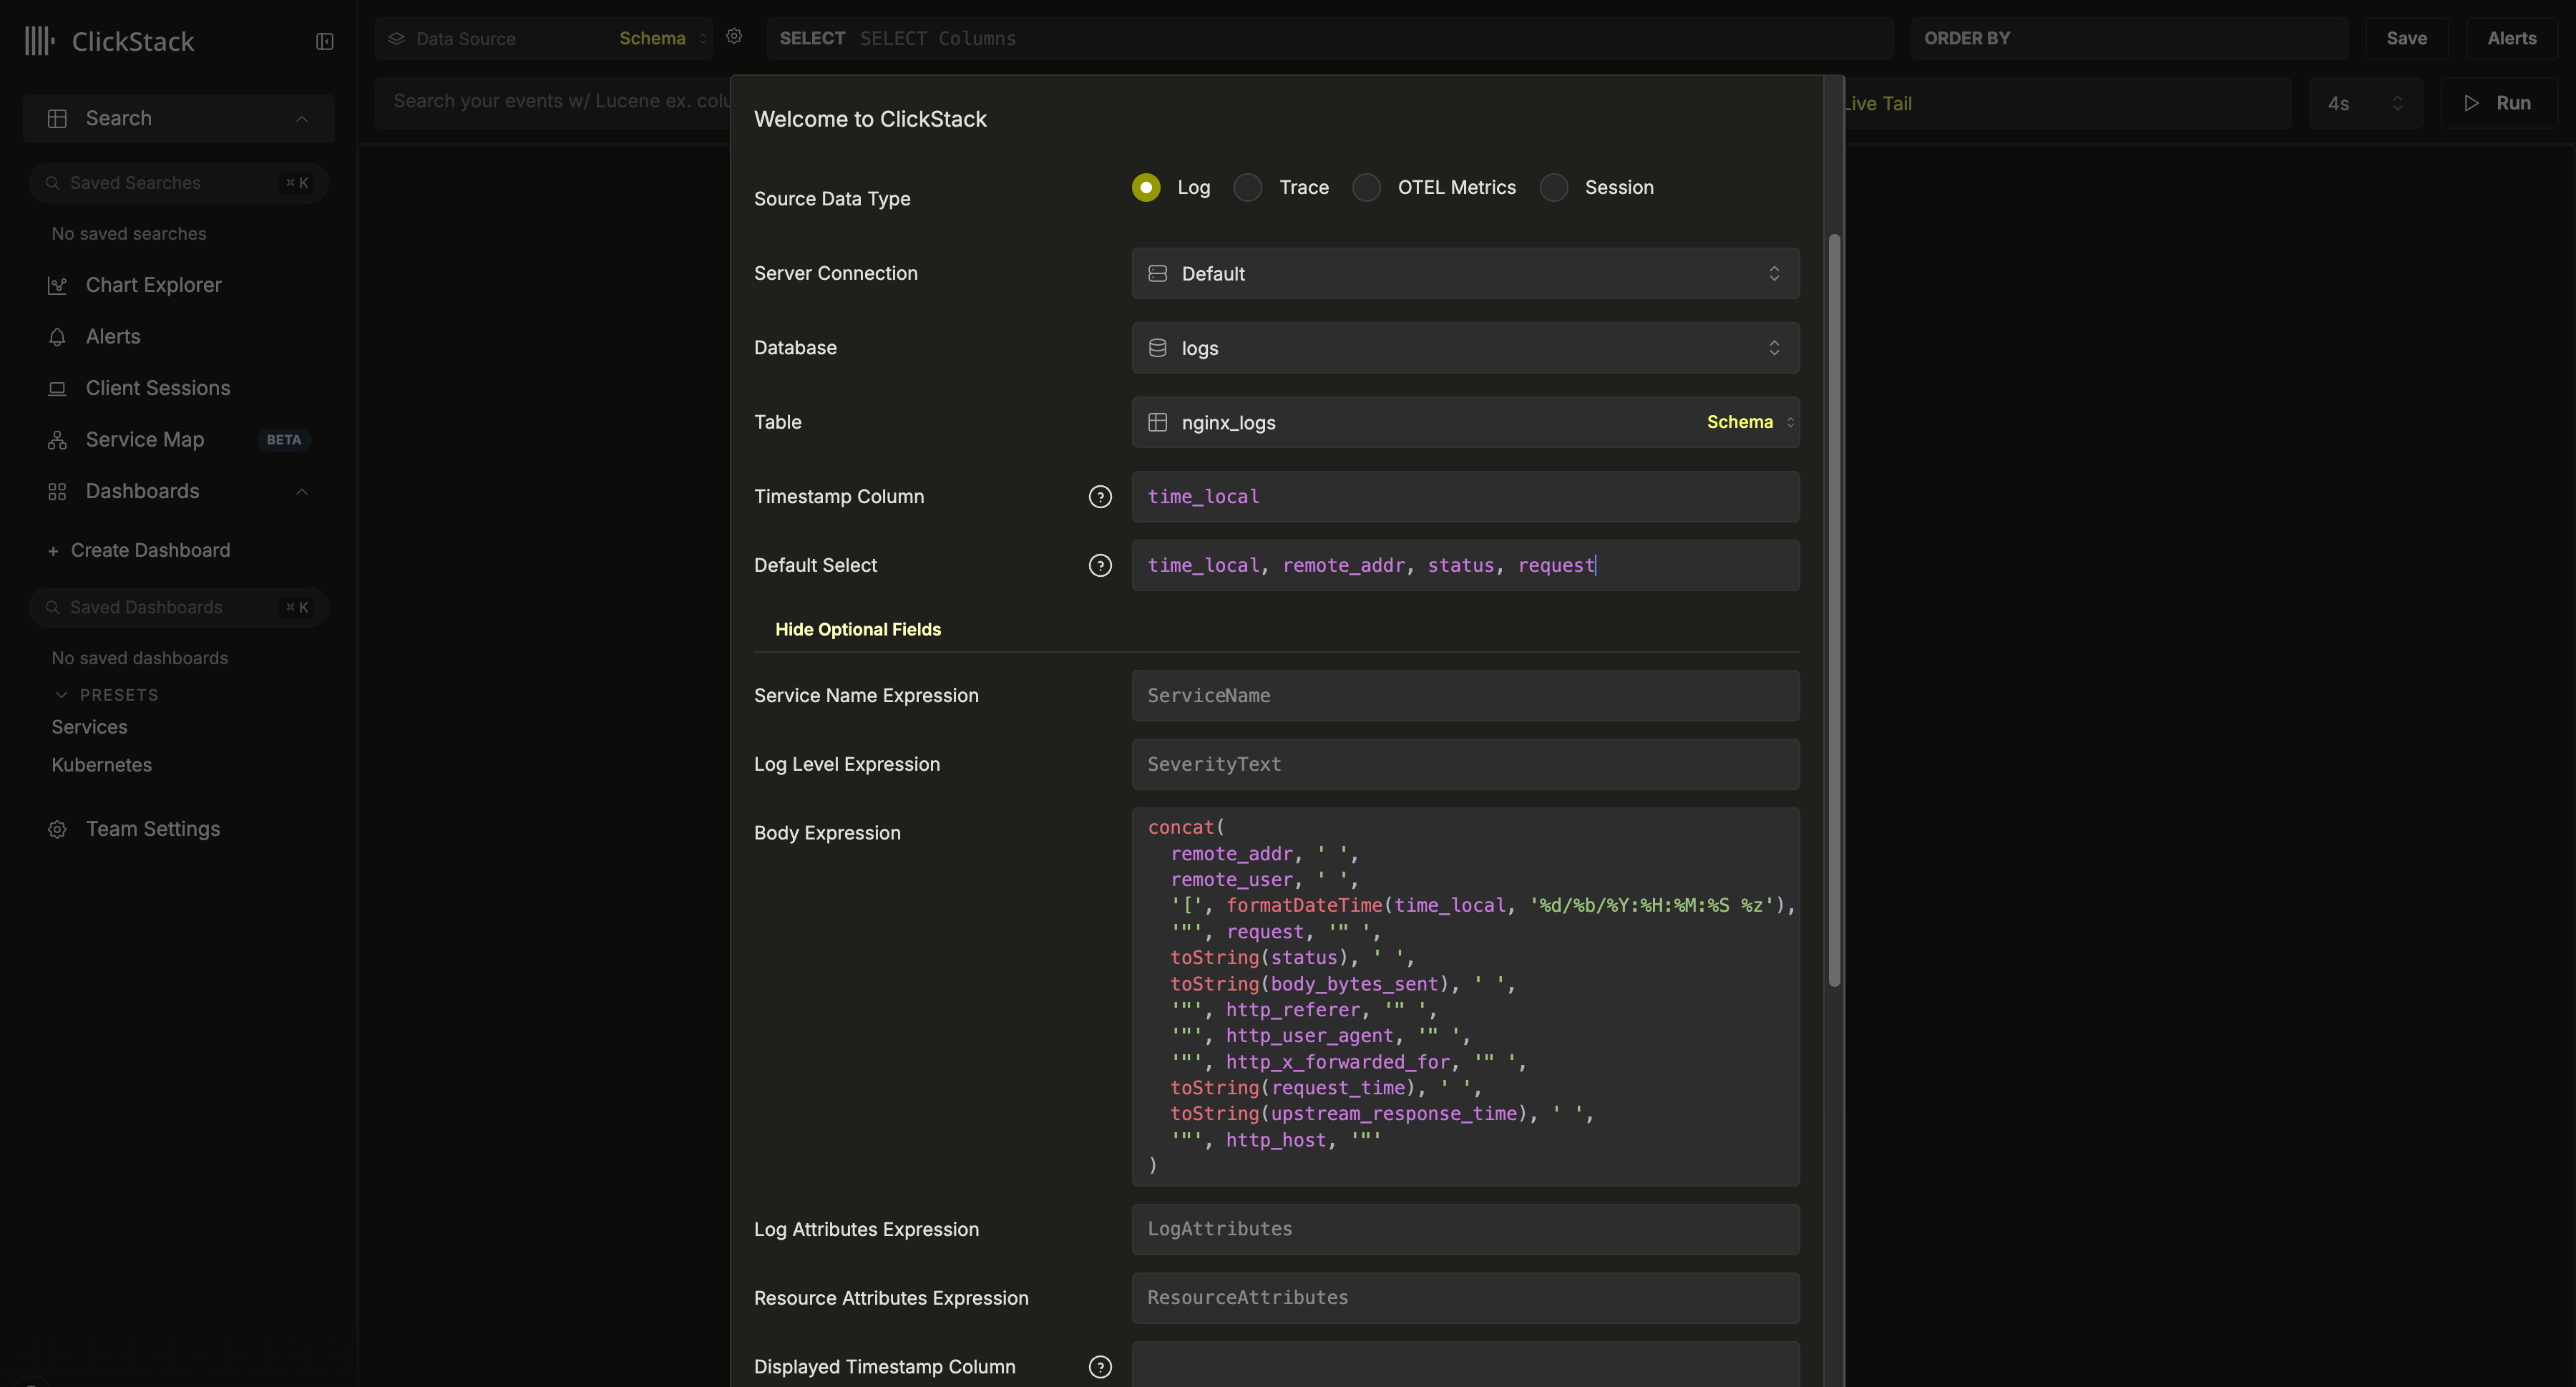The image size is (2576, 1387).
Task: Open Client Sessions from the sidebar
Action: (157, 388)
